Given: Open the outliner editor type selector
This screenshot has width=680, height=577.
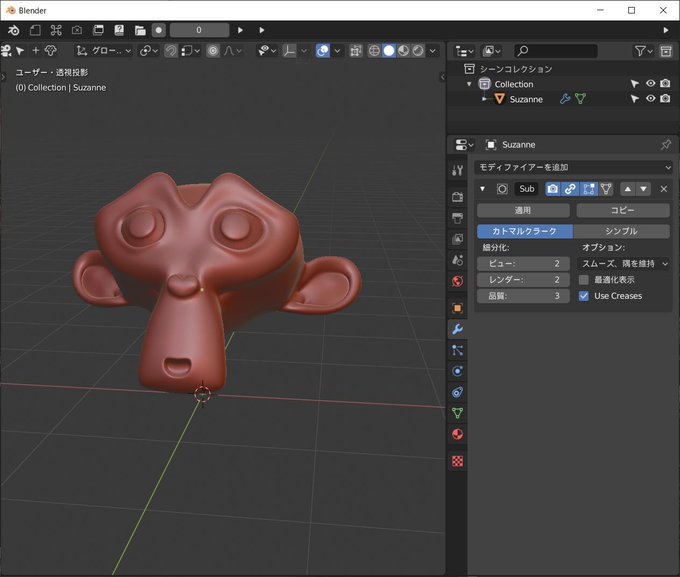Looking at the screenshot, I should click(464, 51).
